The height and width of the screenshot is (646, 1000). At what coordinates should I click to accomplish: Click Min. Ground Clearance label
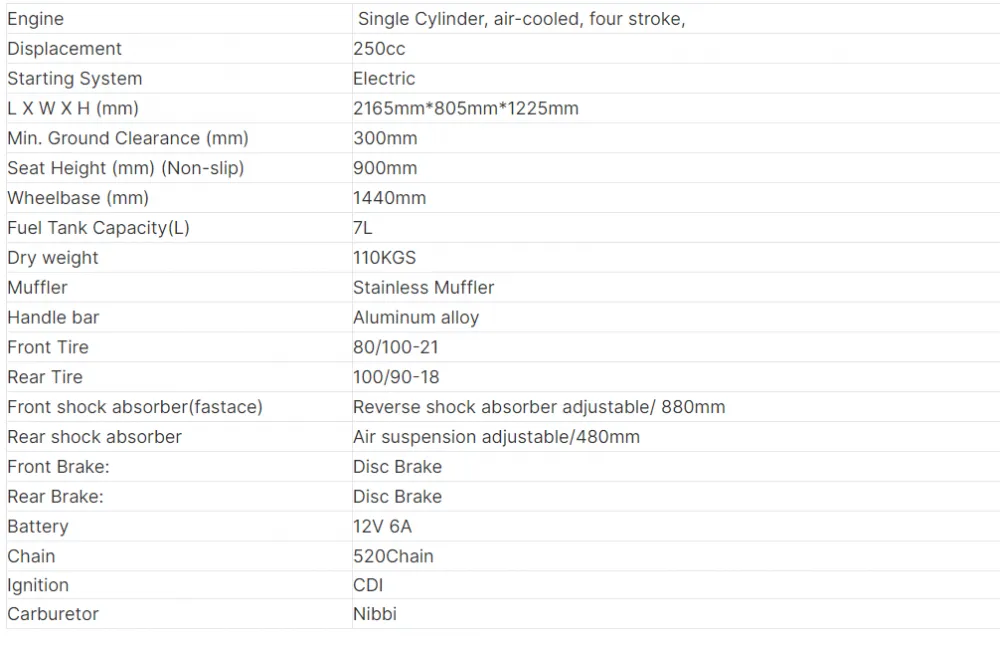128,138
